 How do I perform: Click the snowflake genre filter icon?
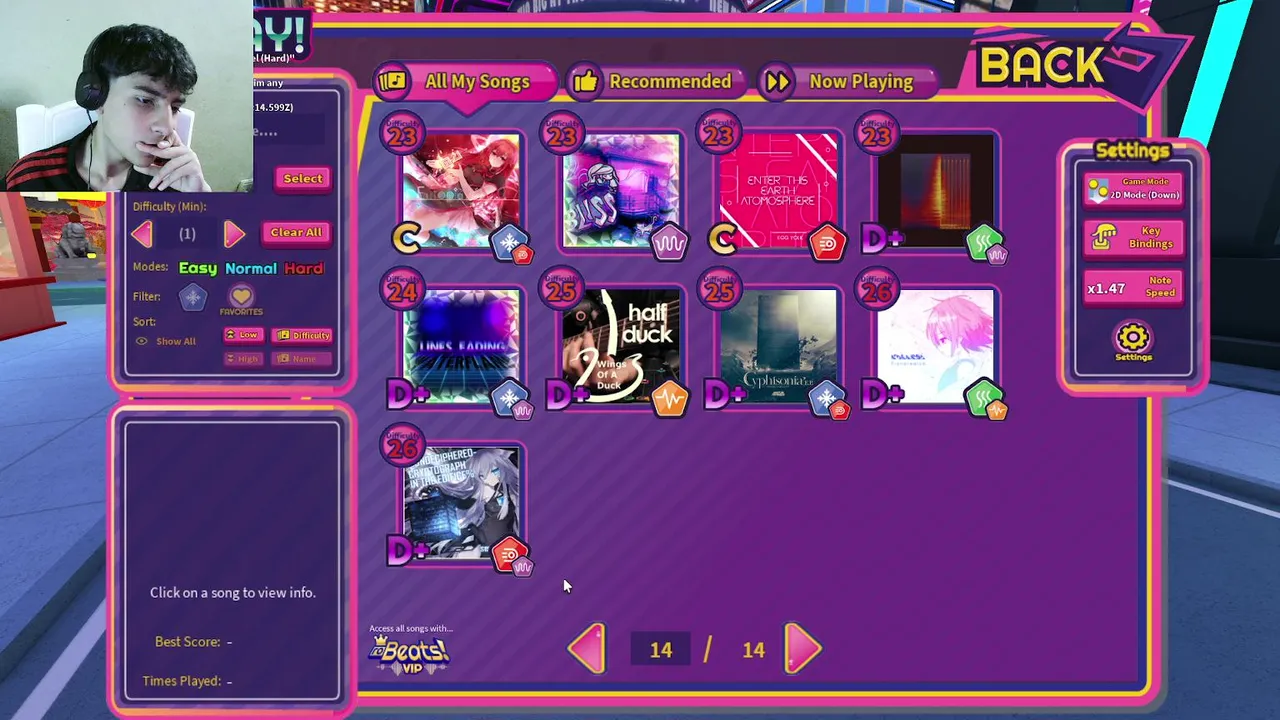point(193,297)
